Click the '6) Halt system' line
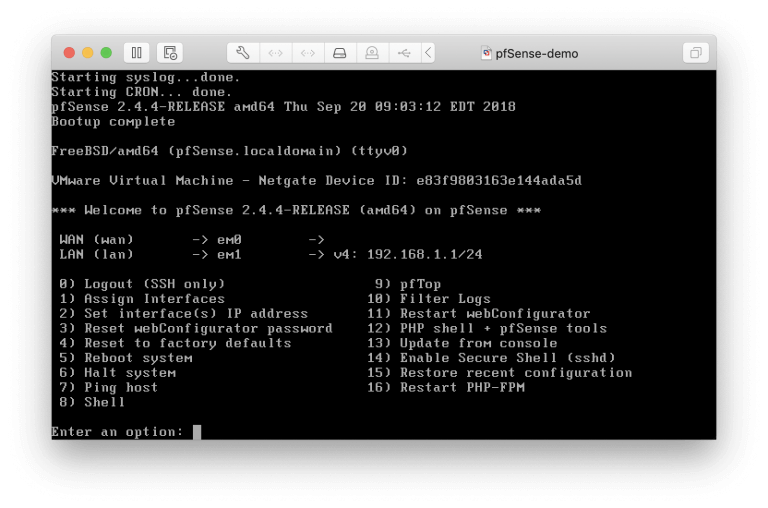Screen dimensions: 768x508 pyautogui.click(x=118, y=373)
